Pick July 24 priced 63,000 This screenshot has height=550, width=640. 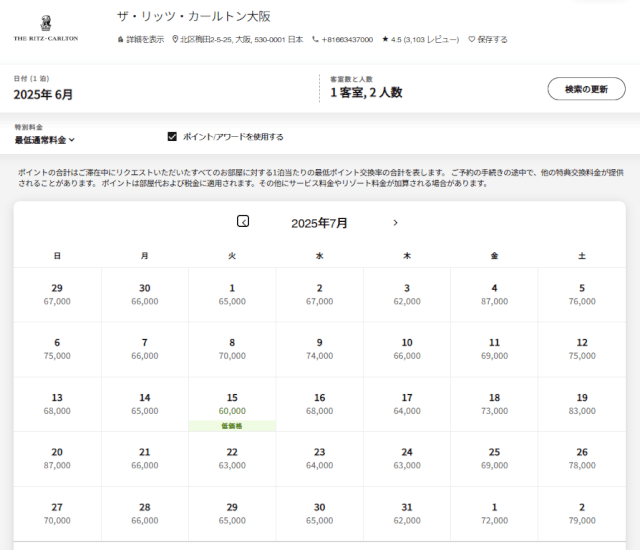407,459
